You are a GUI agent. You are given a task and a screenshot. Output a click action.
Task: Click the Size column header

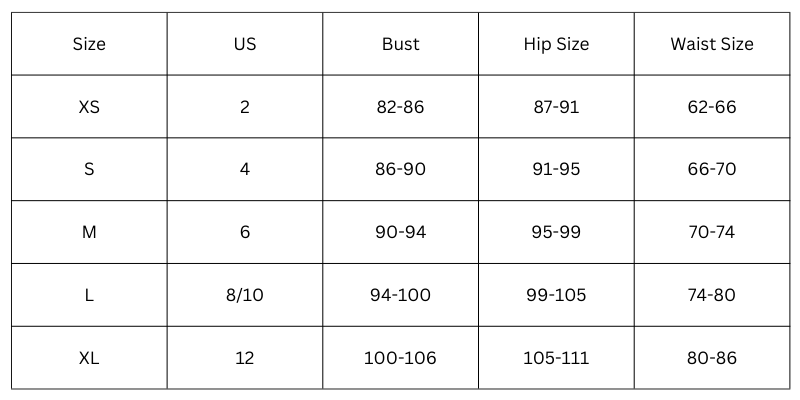89,44
